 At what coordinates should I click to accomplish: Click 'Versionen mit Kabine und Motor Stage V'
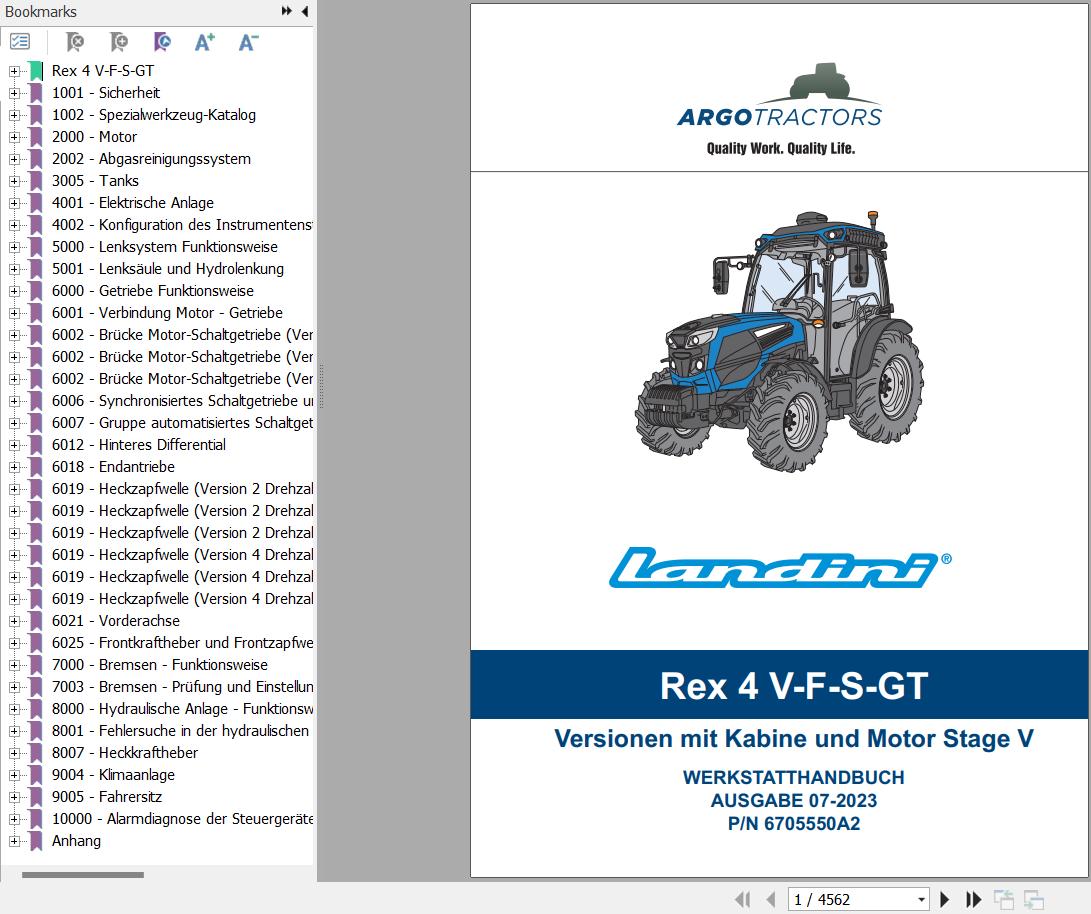click(x=794, y=739)
